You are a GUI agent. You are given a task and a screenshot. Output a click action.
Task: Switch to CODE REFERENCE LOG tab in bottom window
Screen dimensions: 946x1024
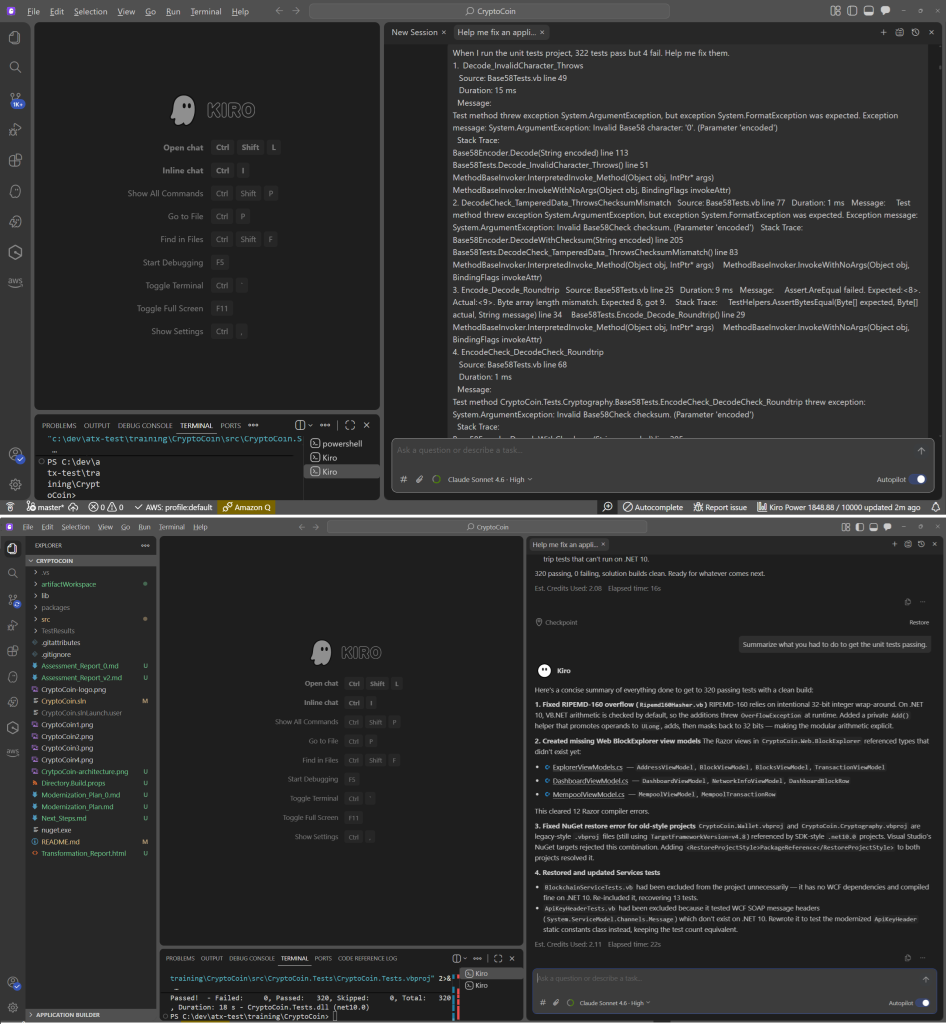click(368, 959)
